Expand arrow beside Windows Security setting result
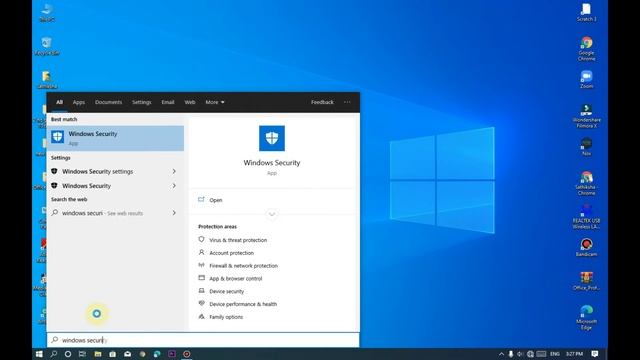The height and width of the screenshot is (360, 640). pyautogui.click(x=174, y=186)
